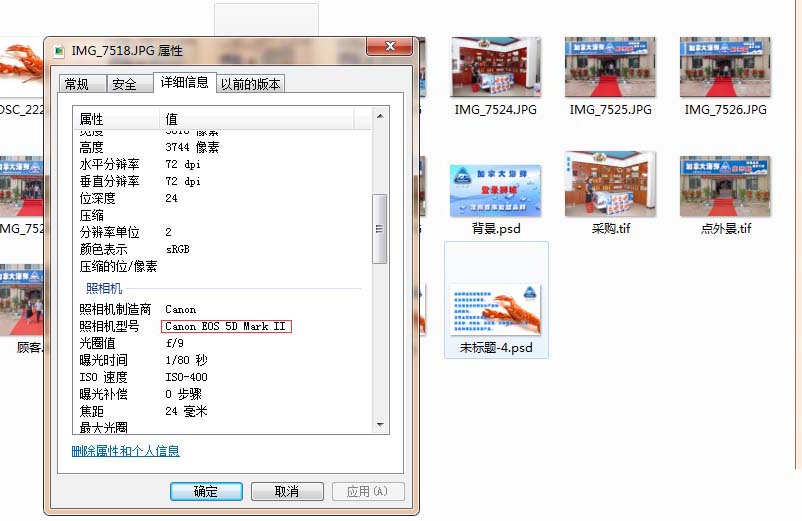Select the 未标题-4.psd file thumbnail
802x521 pixels.
coord(496,309)
